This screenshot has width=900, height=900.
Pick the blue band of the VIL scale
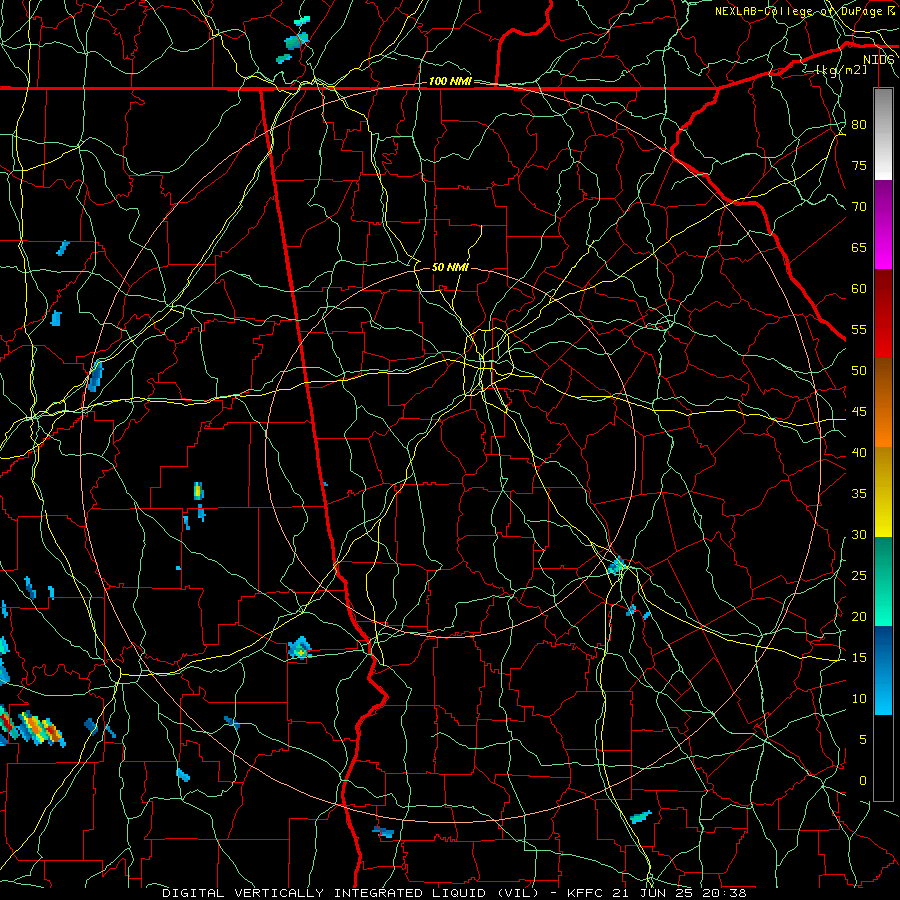coord(883,670)
